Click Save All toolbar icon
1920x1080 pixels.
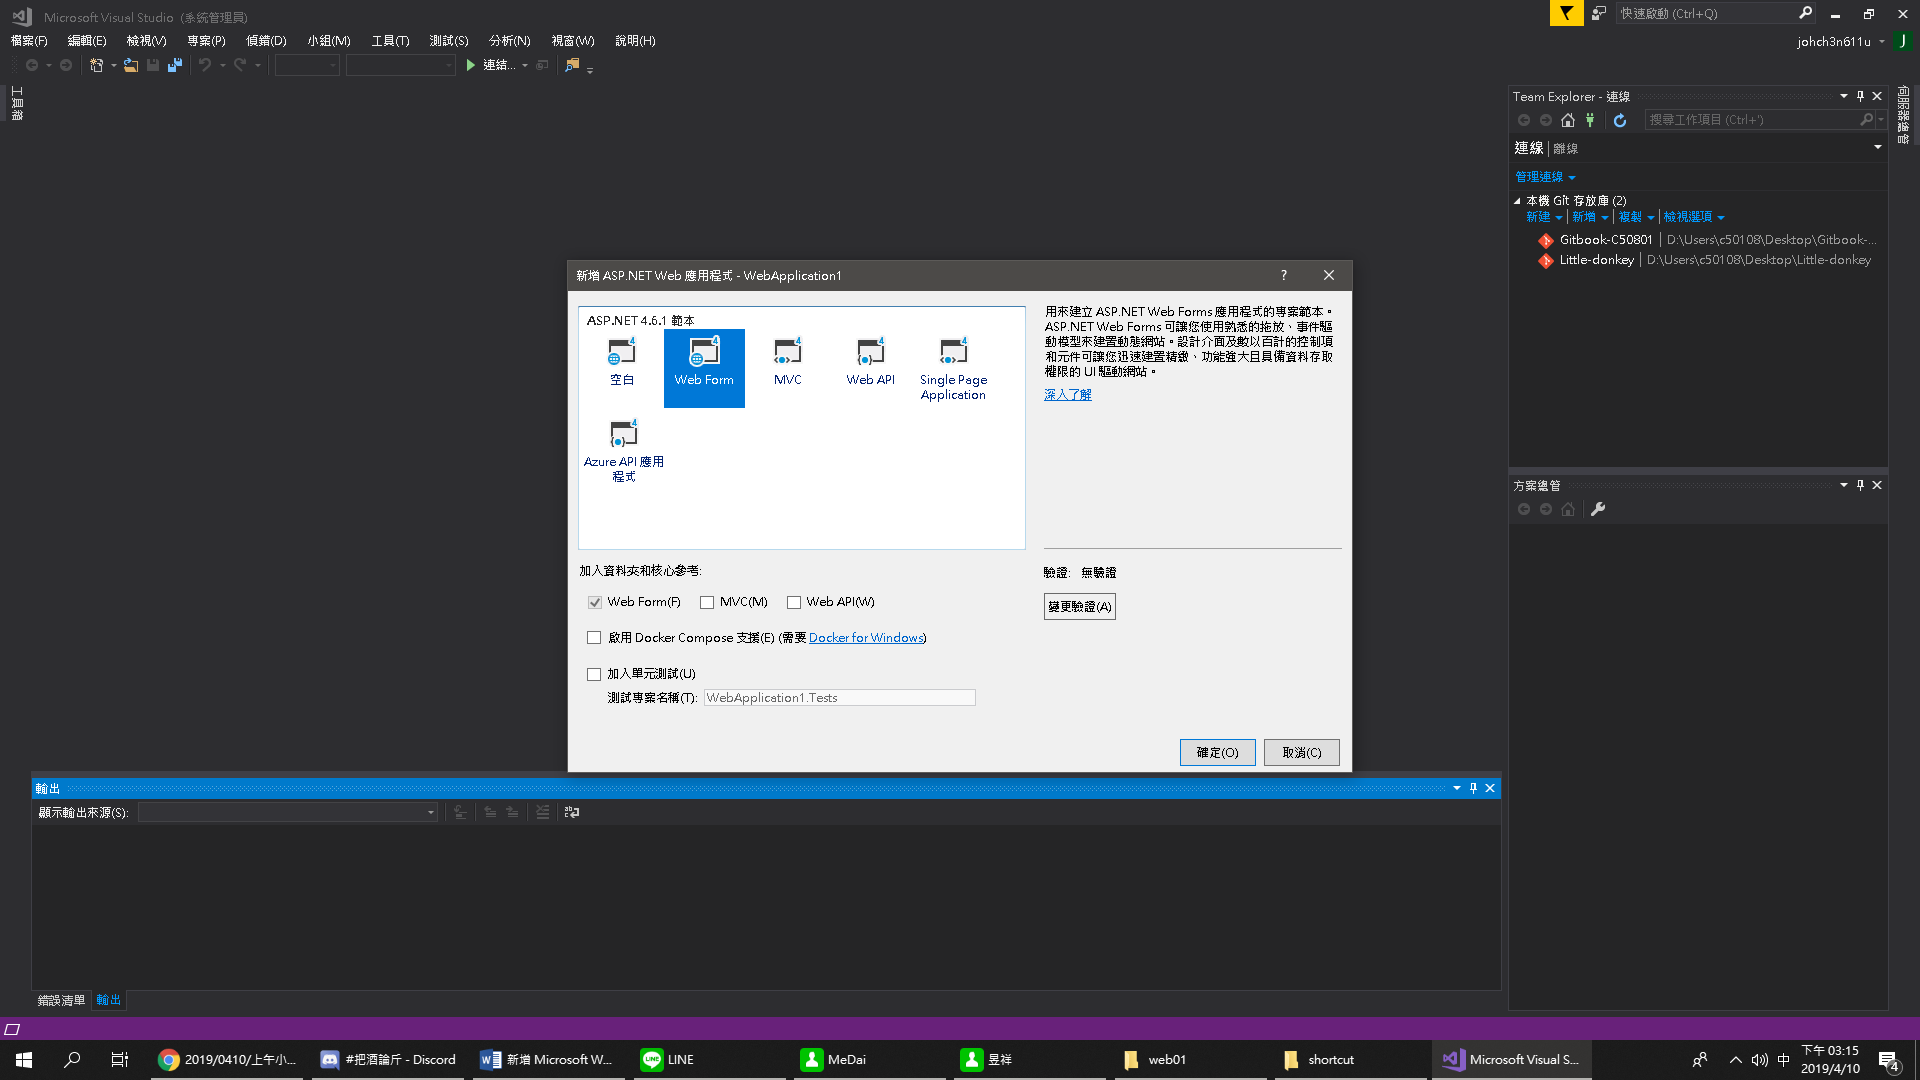click(175, 65)
